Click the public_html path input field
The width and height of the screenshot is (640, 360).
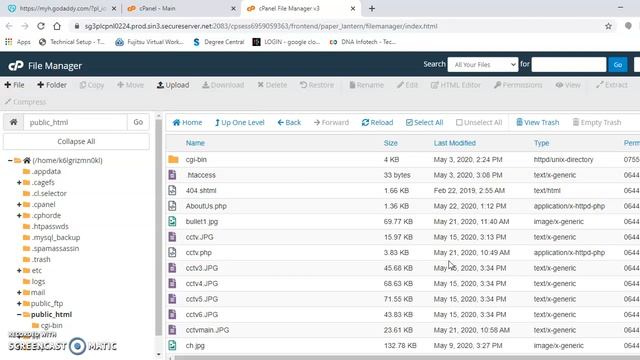click(75, 122)
